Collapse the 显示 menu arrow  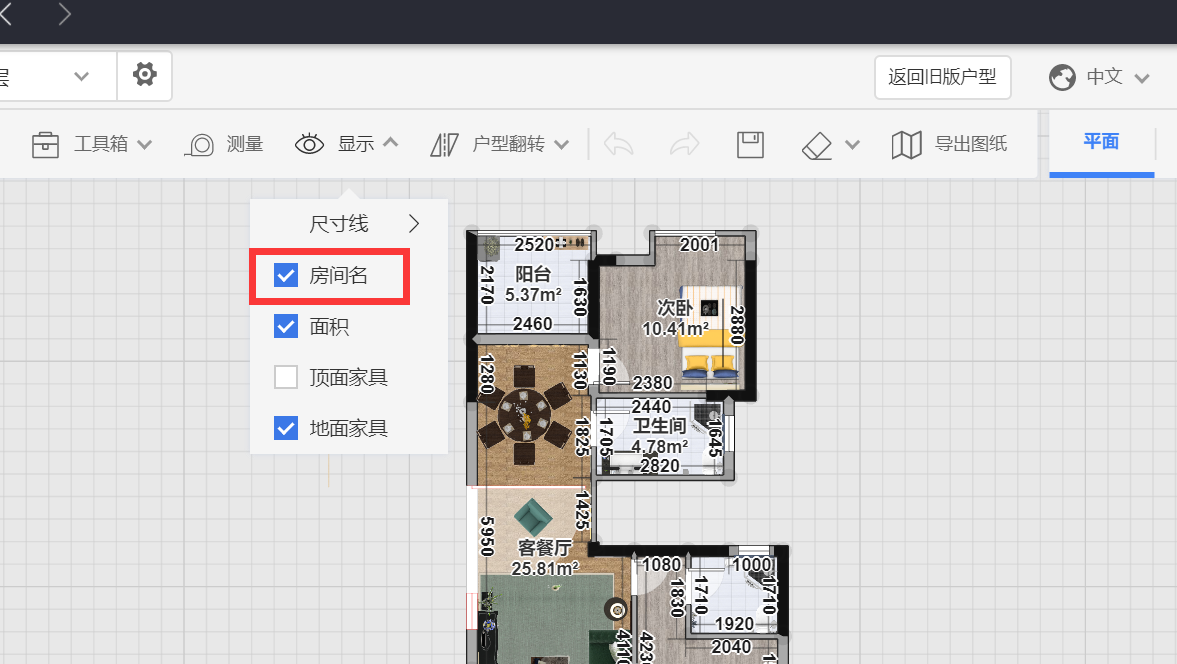point(390,142)
